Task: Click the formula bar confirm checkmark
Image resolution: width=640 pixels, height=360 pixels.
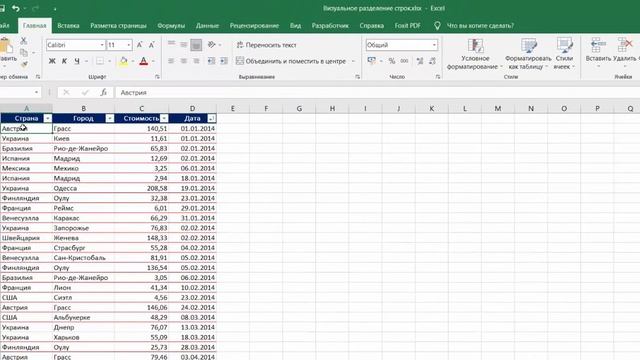Action: [85, 93]
